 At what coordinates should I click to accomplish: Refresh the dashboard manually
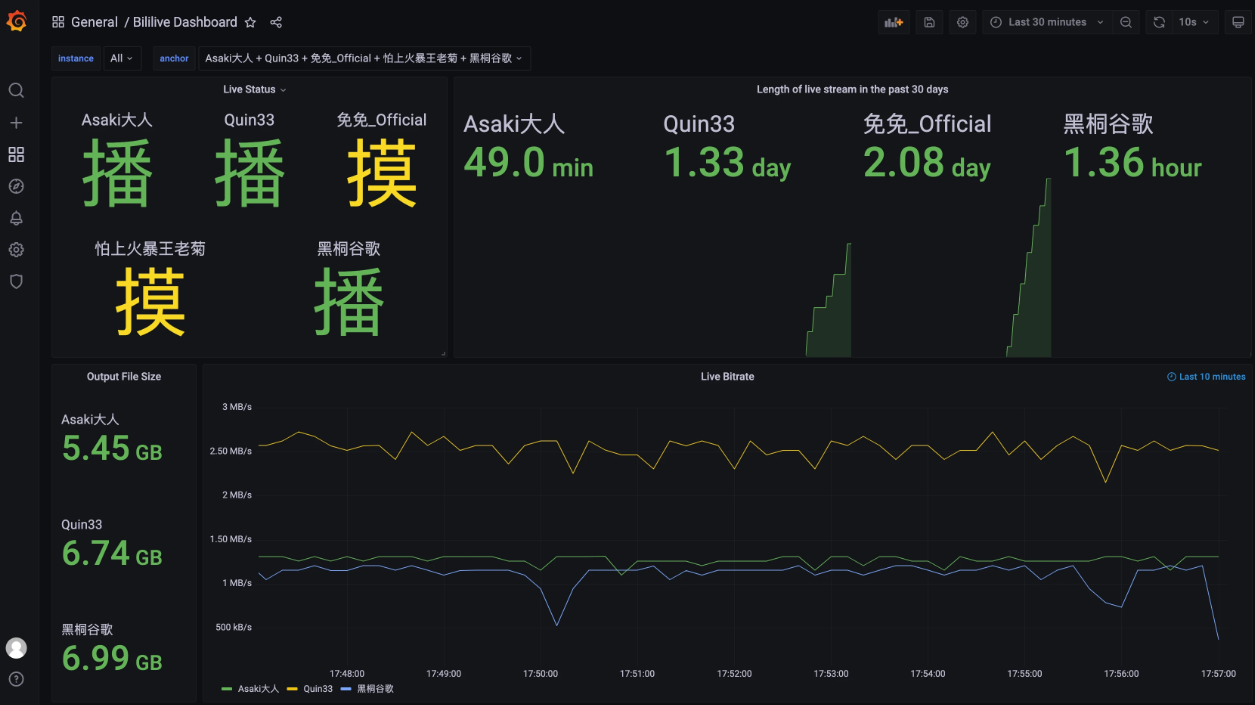[1158, 21]
